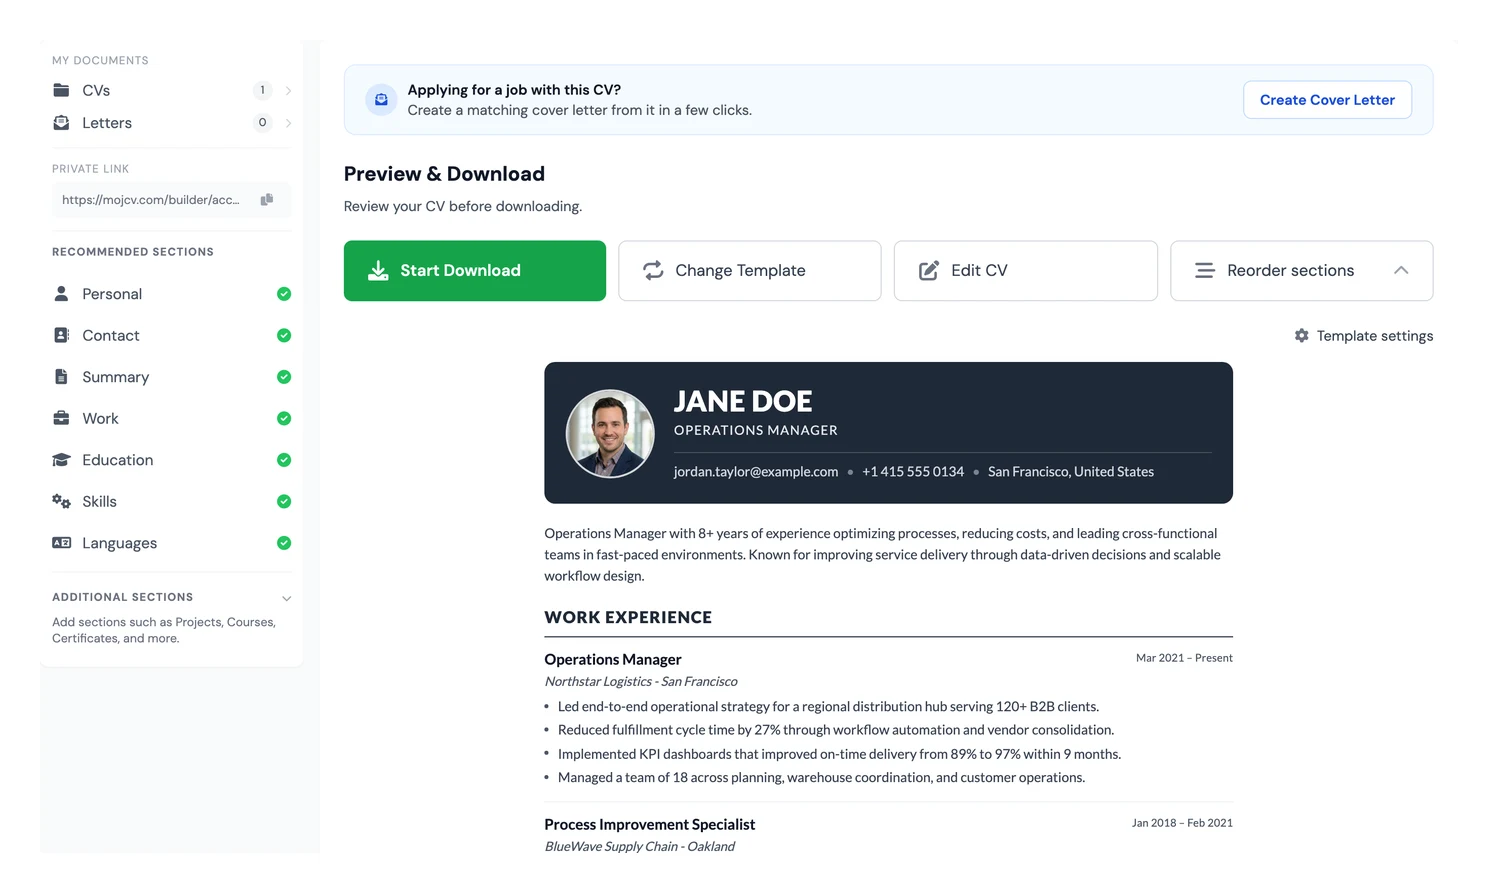Click the Education graduation cap icon
This screenshot has width=1498, height=893.
point(61,460)
